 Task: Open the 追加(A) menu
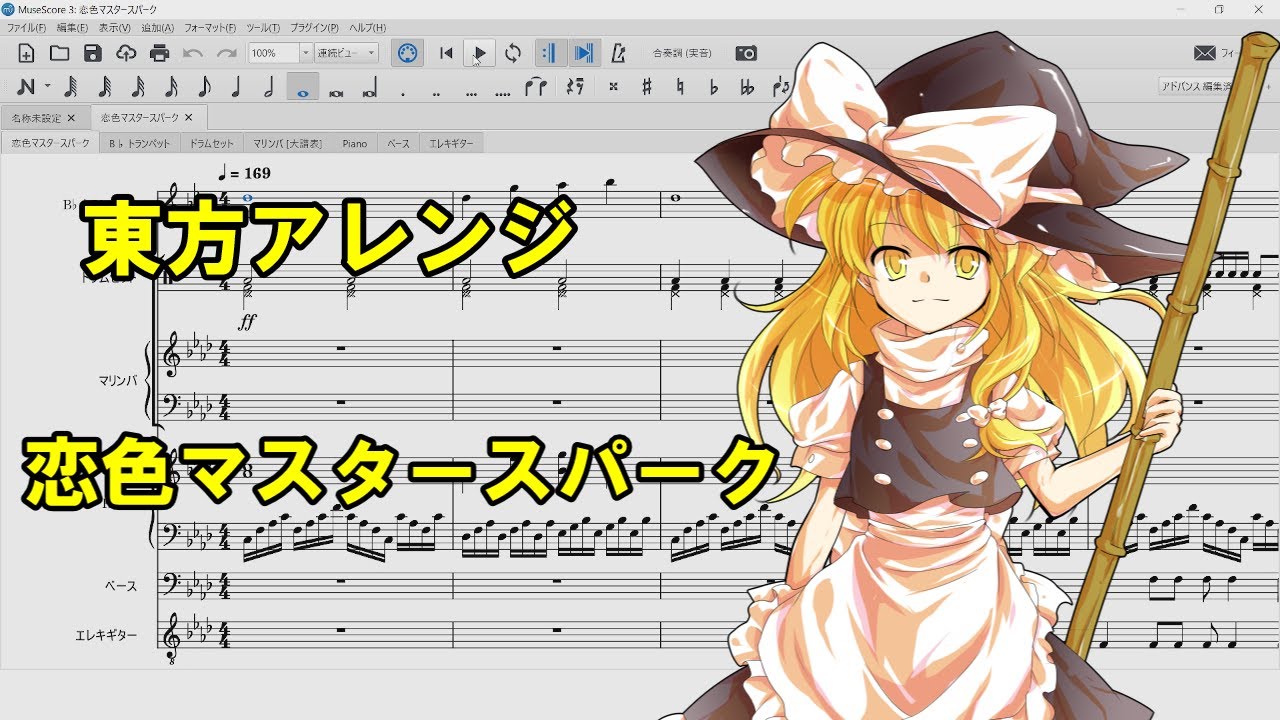(x=158, y=28)
